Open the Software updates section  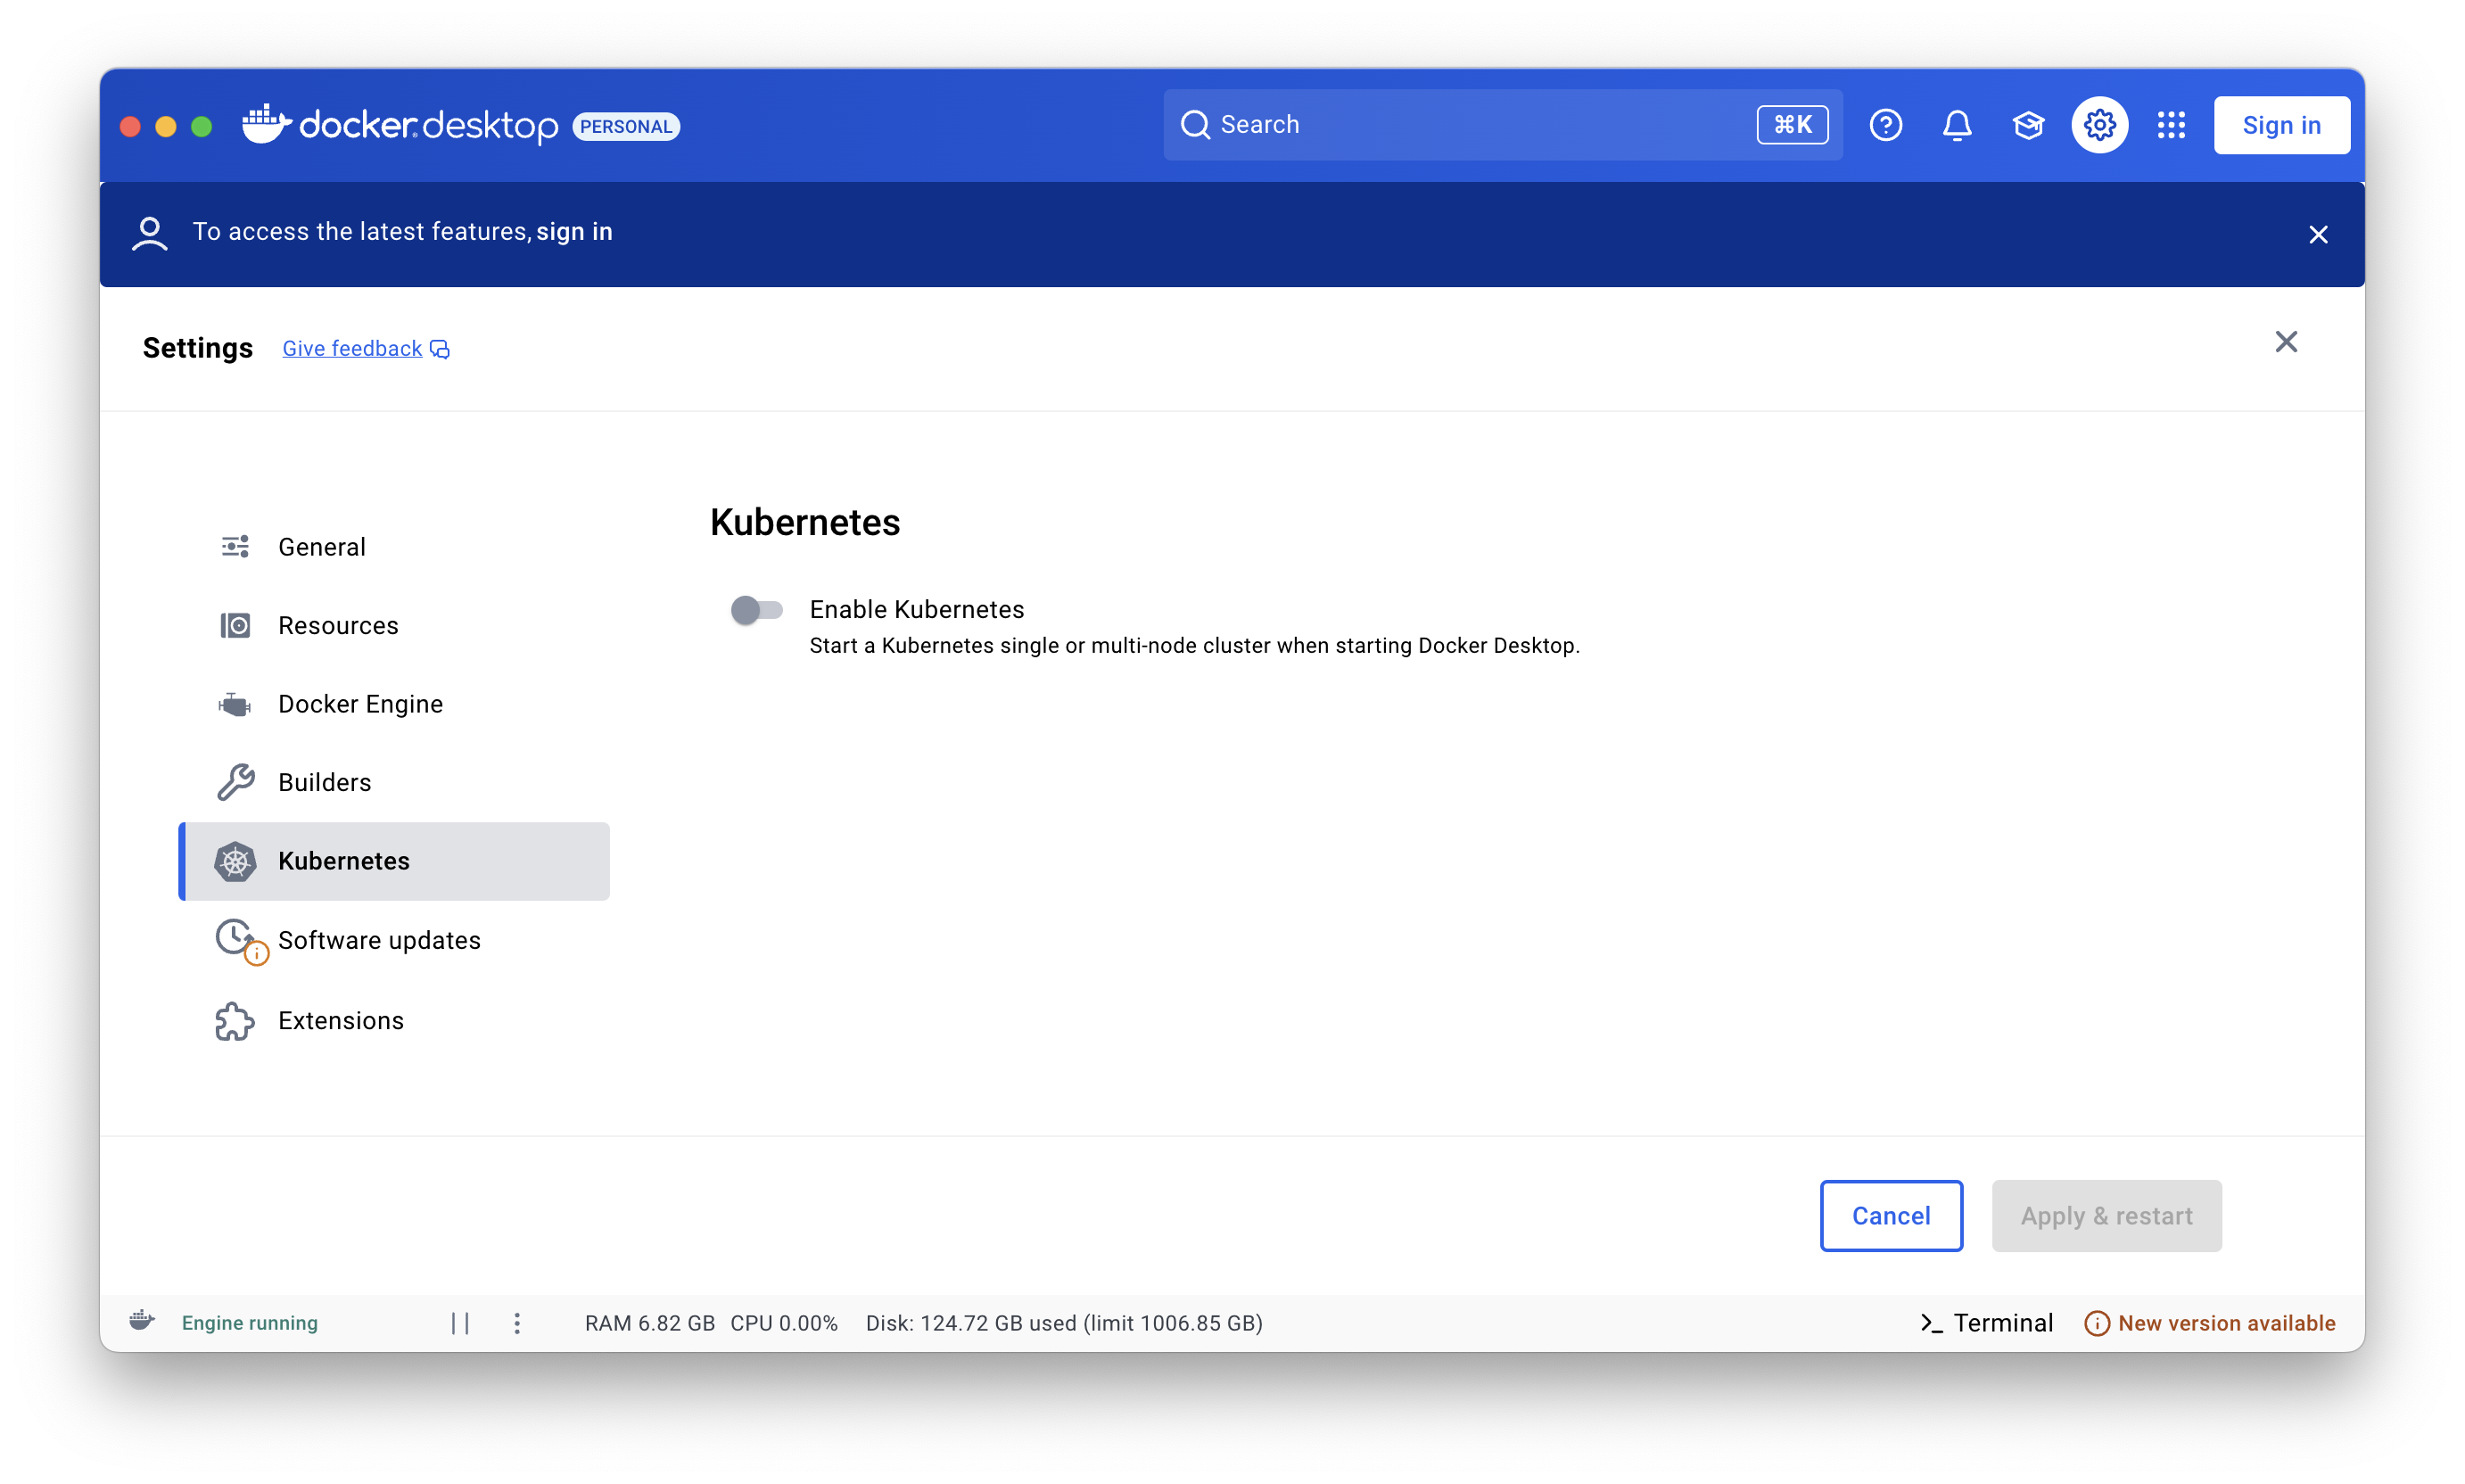378,940
